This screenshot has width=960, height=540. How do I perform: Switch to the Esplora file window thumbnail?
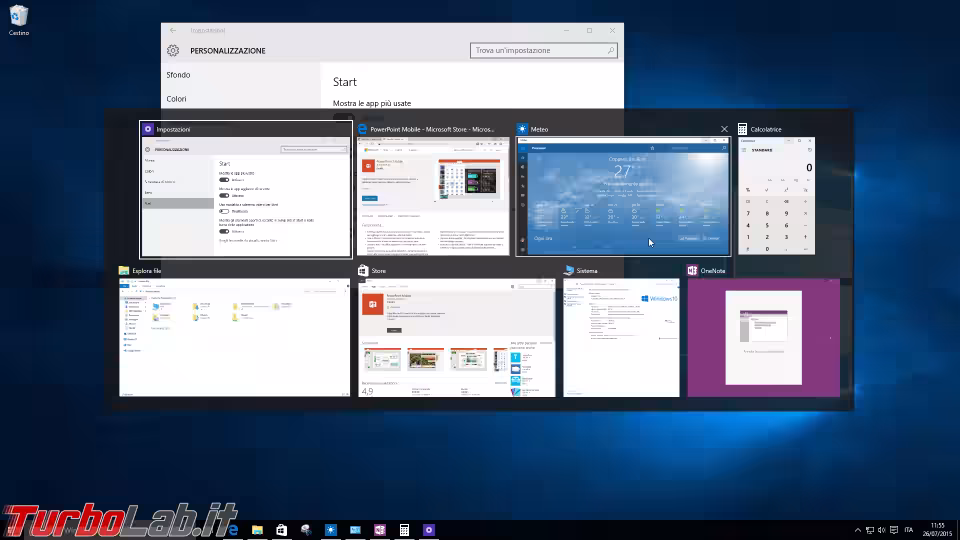click(x=234, y=337)
